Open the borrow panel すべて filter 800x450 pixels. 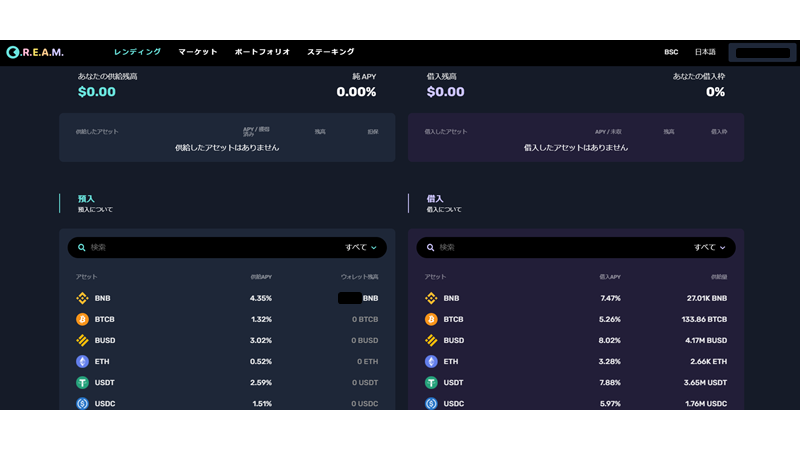(x=710, y=247)
